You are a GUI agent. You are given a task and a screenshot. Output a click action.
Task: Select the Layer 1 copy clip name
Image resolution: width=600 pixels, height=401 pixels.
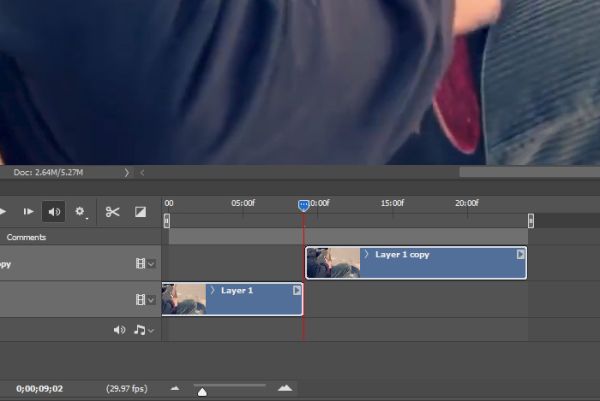coord(402,255)
